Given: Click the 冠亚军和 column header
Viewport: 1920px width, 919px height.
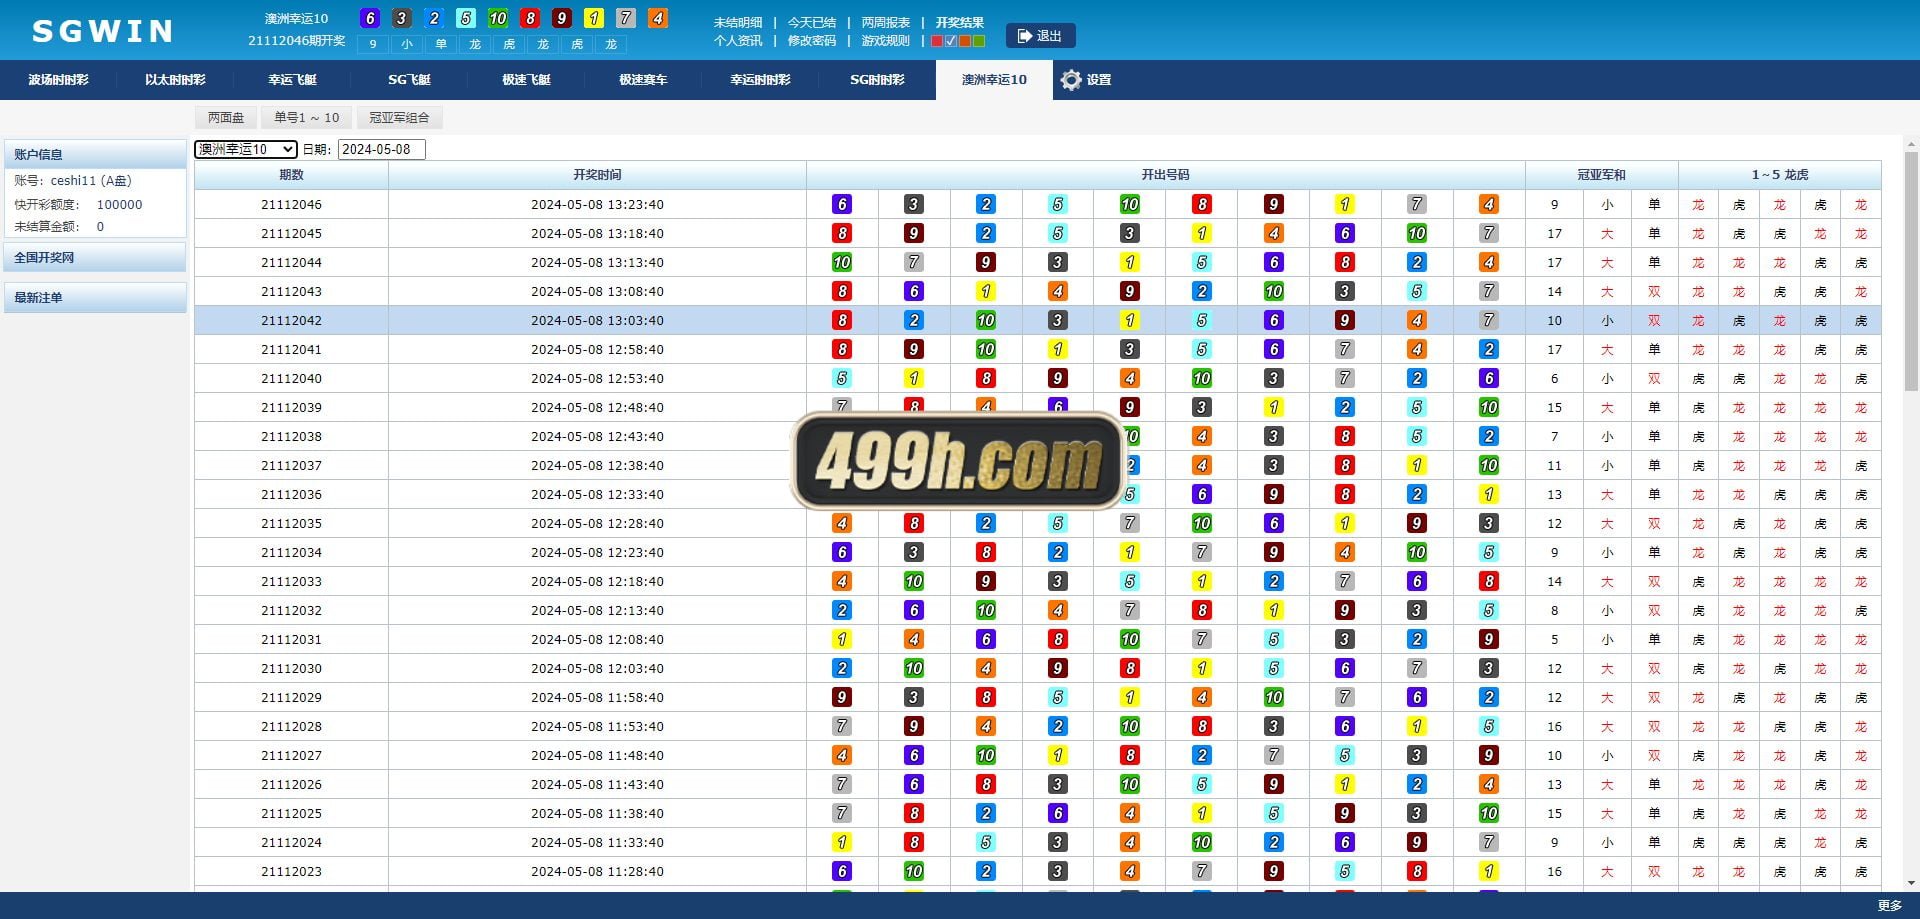Looking at the screenshot, I should click(x=1602, y=175).
